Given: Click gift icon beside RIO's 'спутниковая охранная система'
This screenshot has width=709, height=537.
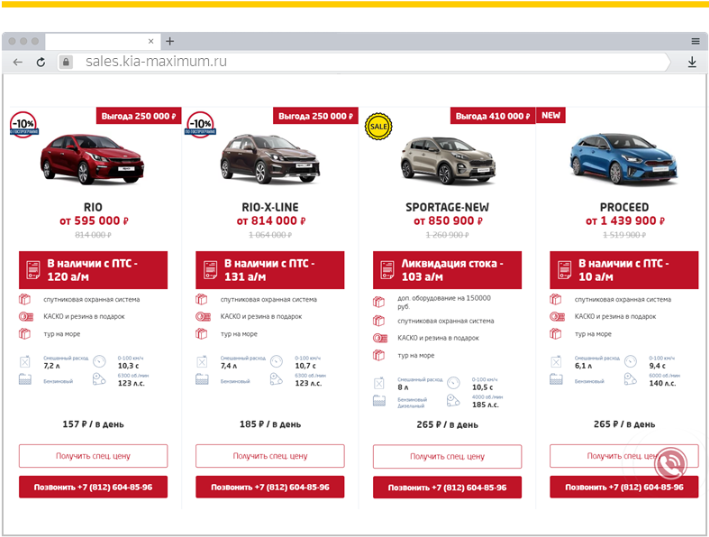Looking at the screenshot, I should (25, 299).
